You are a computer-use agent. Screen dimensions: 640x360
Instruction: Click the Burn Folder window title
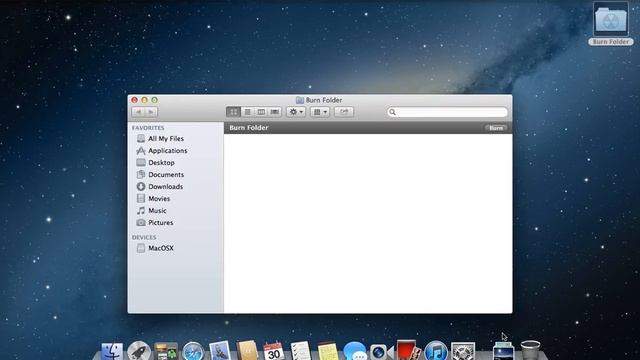point(324,100)
